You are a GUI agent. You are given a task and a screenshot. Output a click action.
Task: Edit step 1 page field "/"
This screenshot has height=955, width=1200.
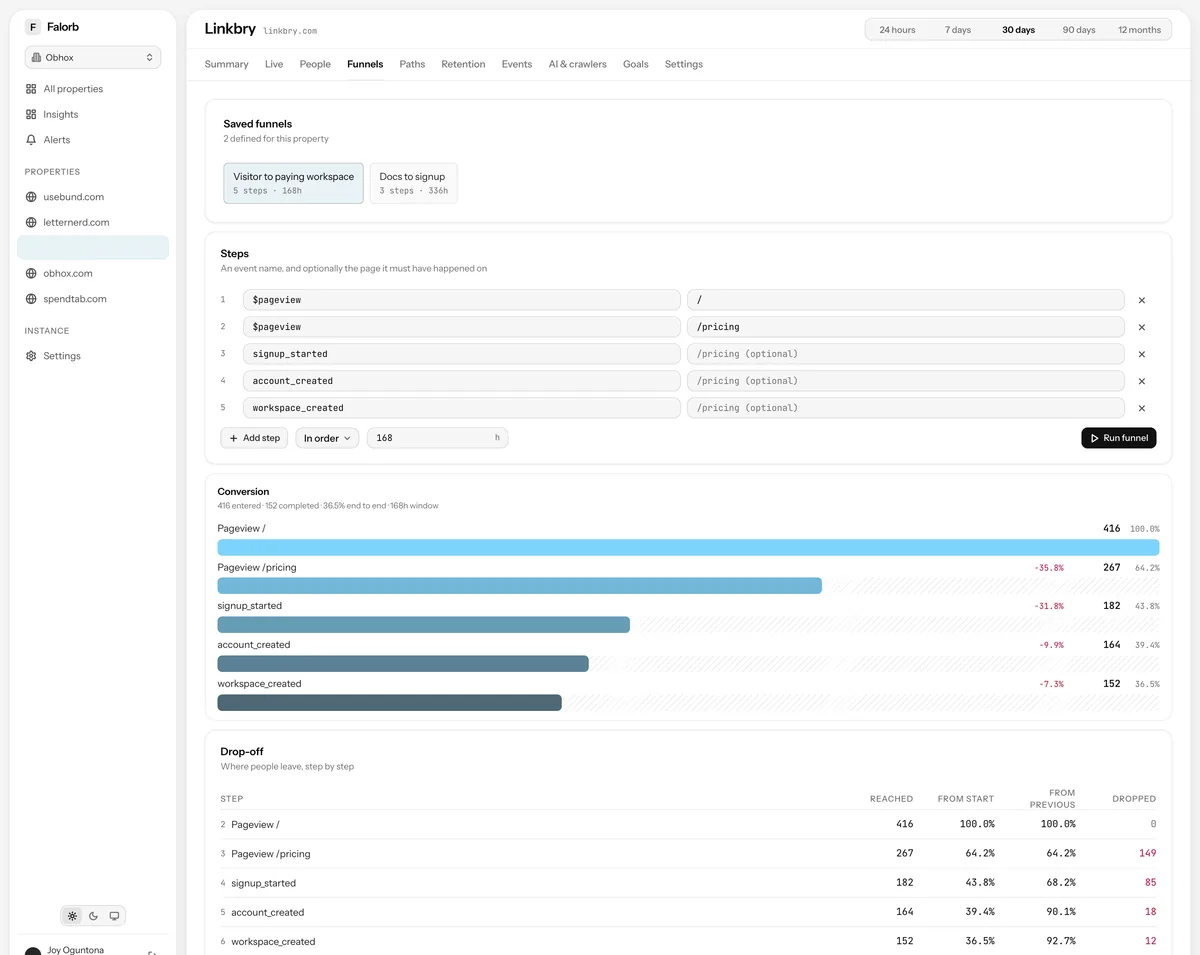tap(905, 300)
